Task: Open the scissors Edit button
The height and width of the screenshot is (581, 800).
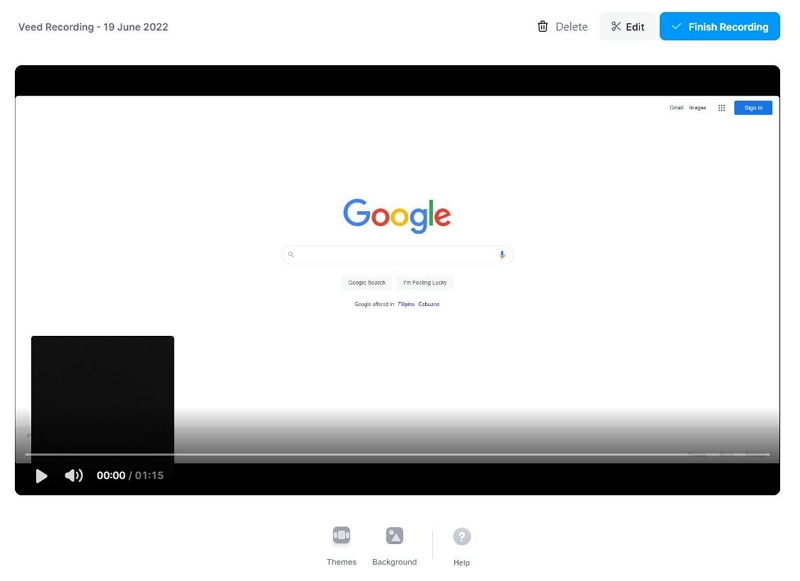Action: coord(628,27)
